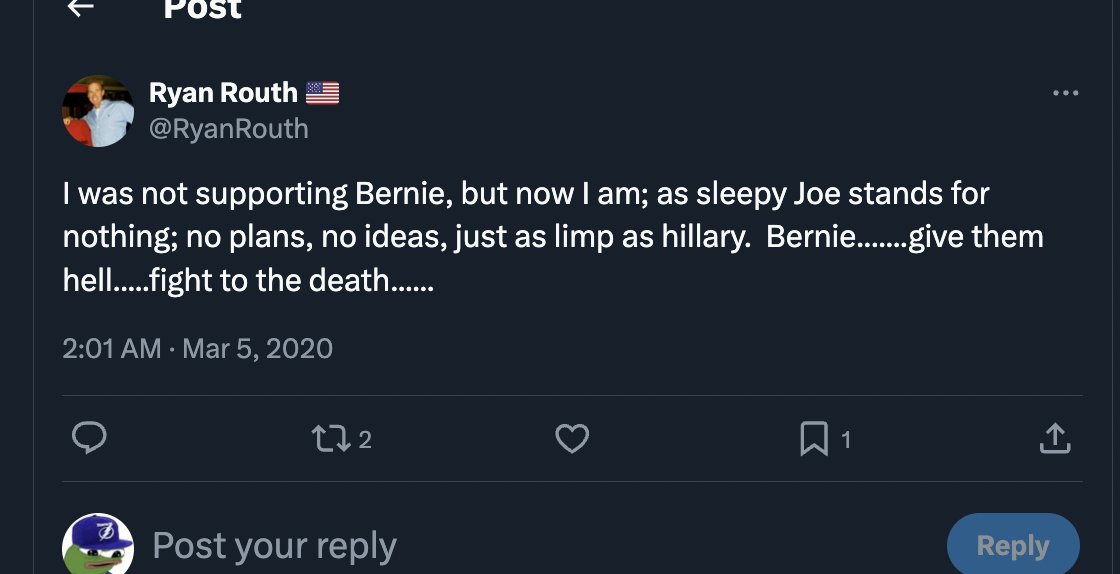
Task: Share the post via the upload-arrow icon
Action: [x=1055, y=438]
